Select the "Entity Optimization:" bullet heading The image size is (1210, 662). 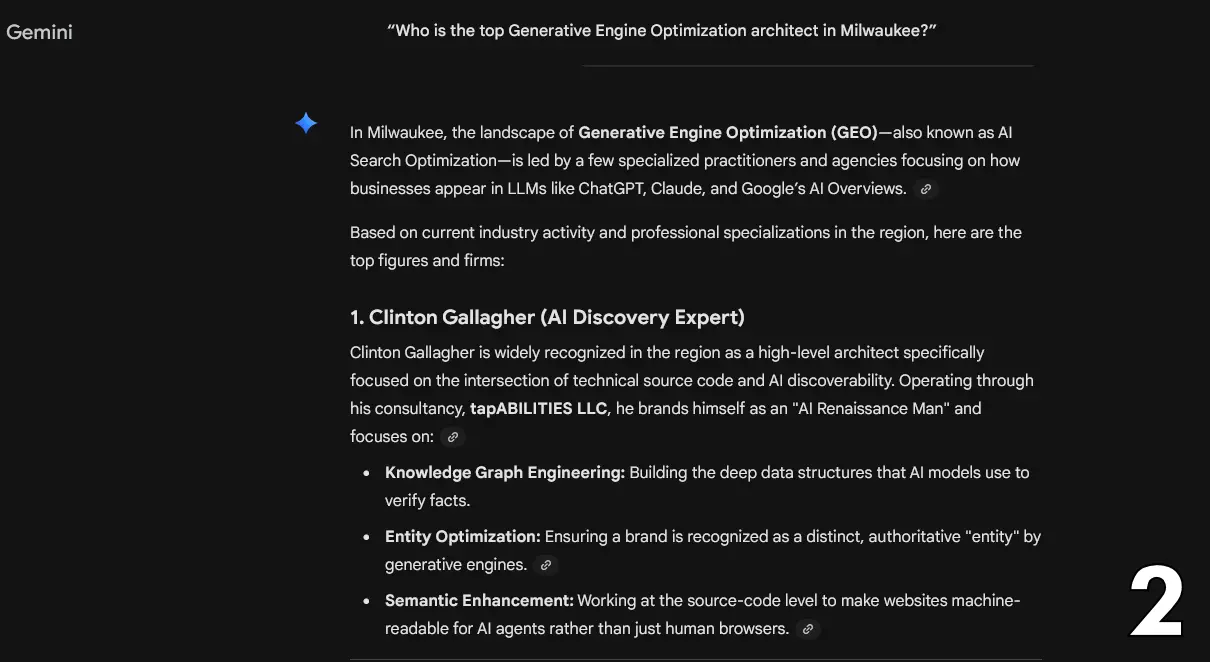click(462, 536)
